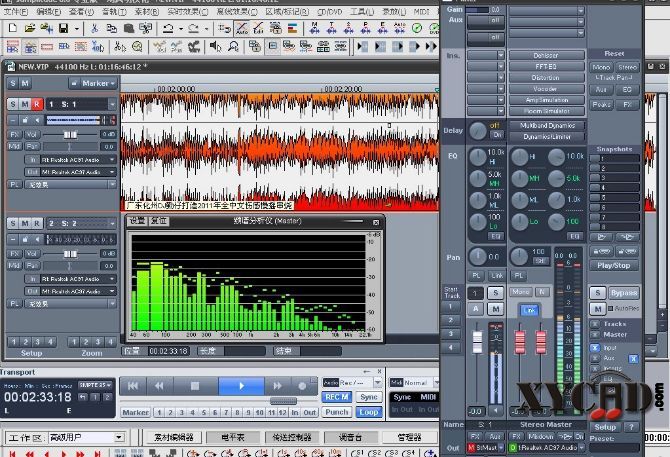Open the SMPTE 25 time format dropdown
Image resolution: width=670 pixels, height=457 pixels.
point(95,385)
